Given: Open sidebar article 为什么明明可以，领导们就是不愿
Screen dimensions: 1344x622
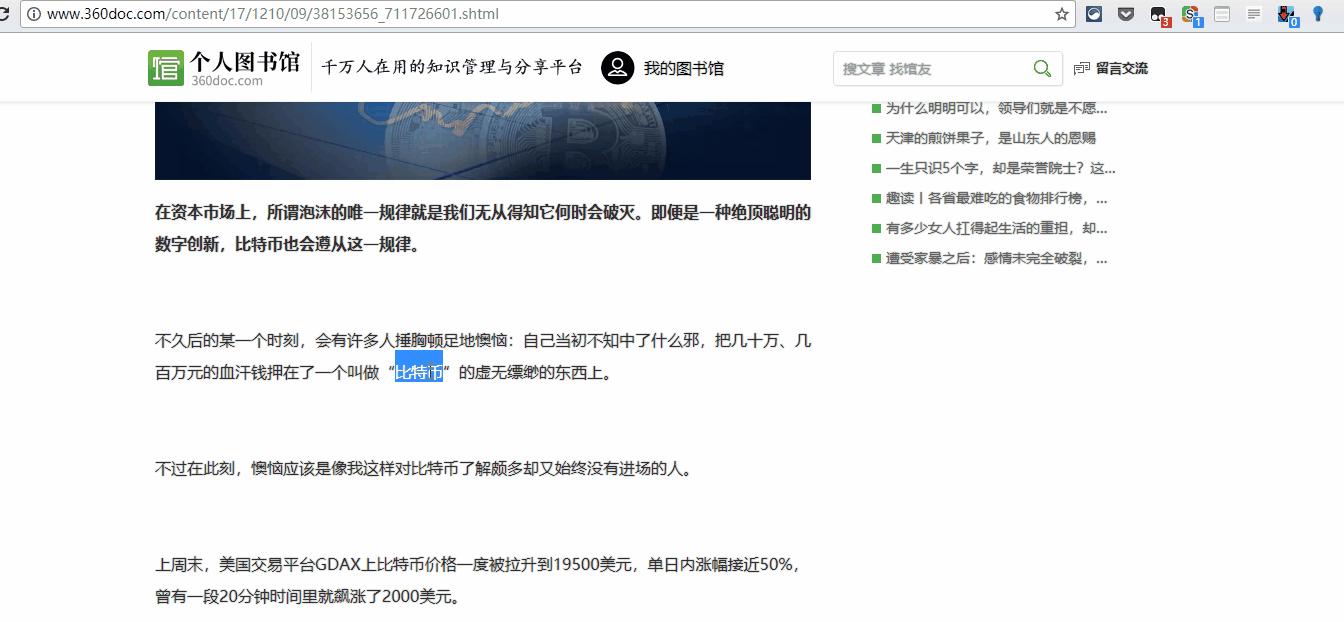Looking at the screenshot, I should pos(996,108).
